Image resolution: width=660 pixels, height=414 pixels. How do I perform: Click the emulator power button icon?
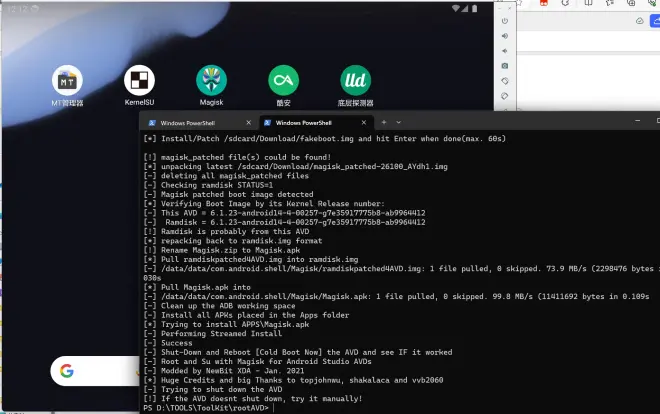pyautogui.click(x=505, y=21)
